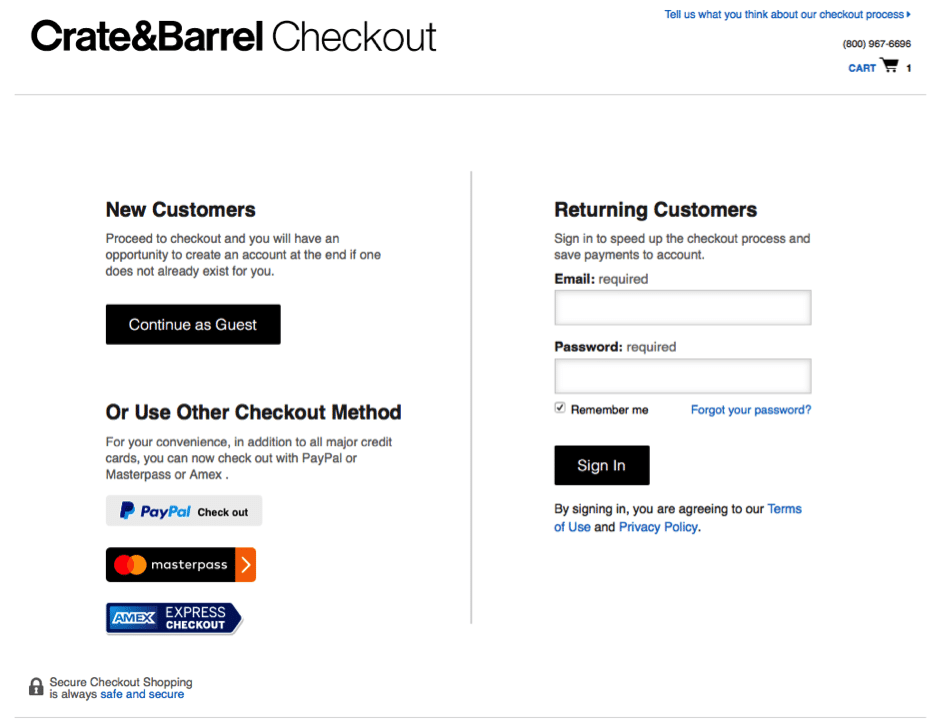This screenshot has height=728, width=941.
Task: Open the shopping cart icon
Action: [x=888, y=66]
